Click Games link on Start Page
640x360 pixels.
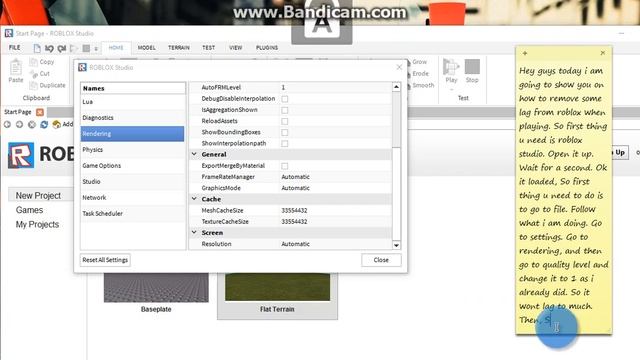[29, 210]
